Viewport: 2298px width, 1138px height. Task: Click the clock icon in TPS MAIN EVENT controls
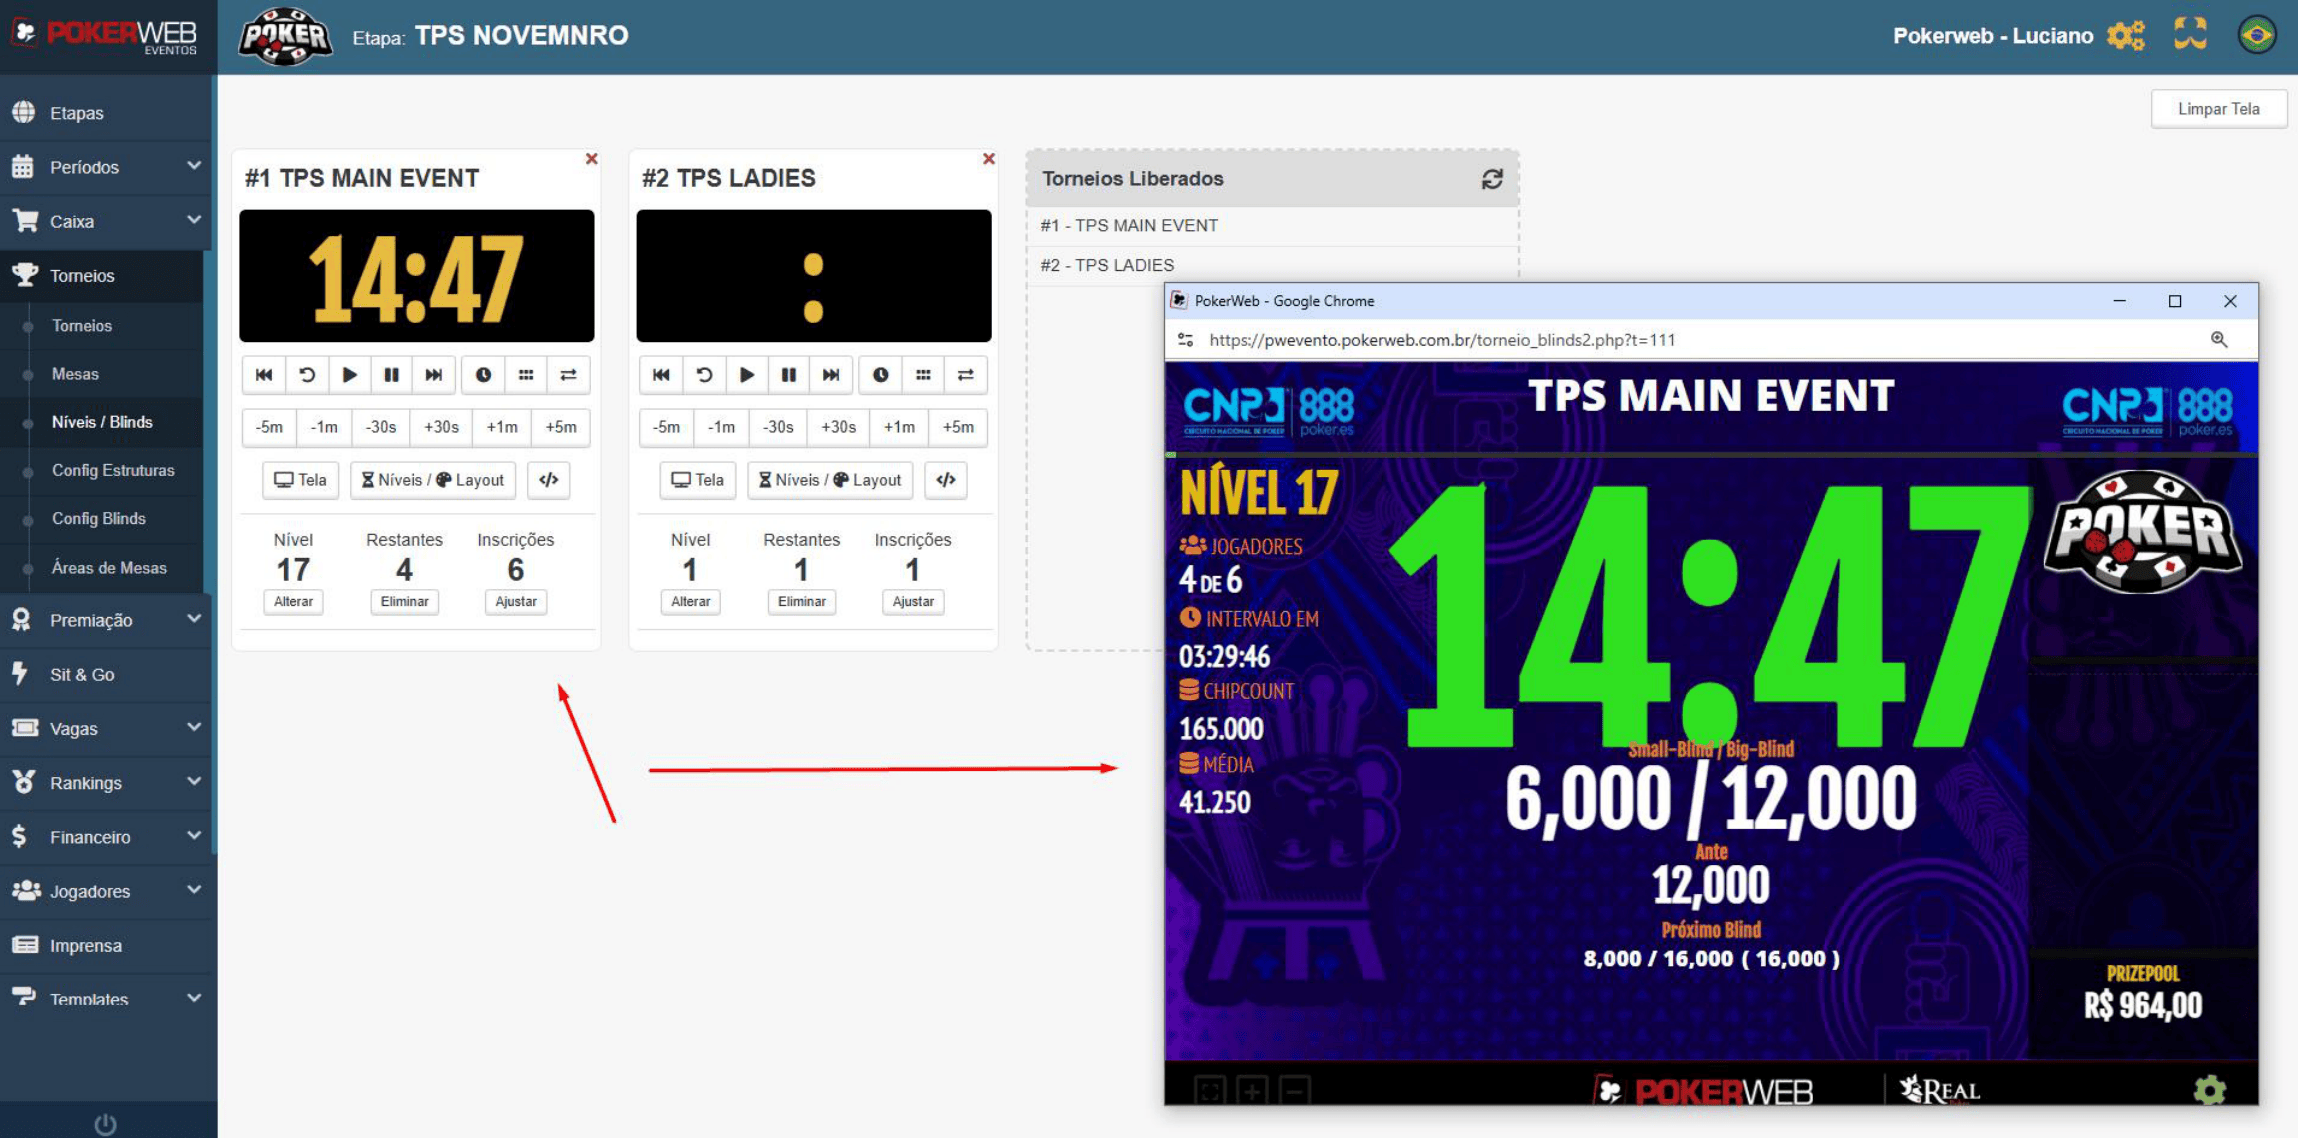(483, 375)
